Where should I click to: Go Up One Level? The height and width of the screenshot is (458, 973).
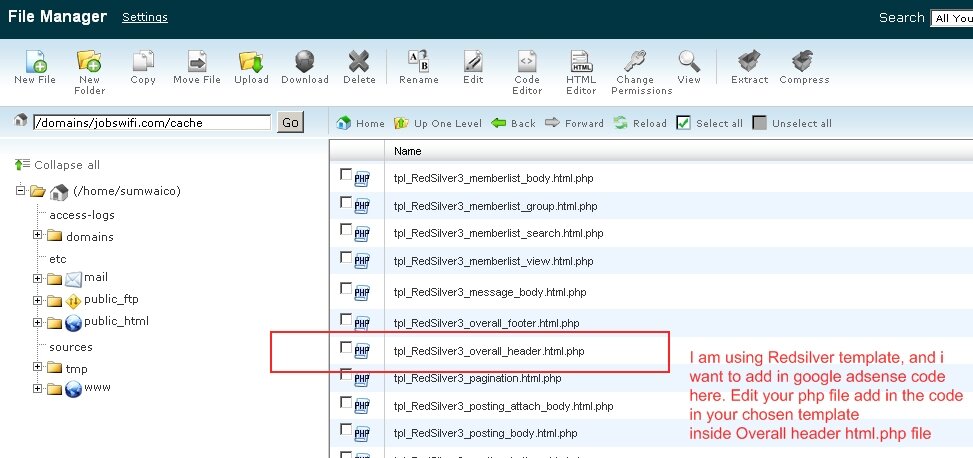pyautogui.click(x=437, y=123)
